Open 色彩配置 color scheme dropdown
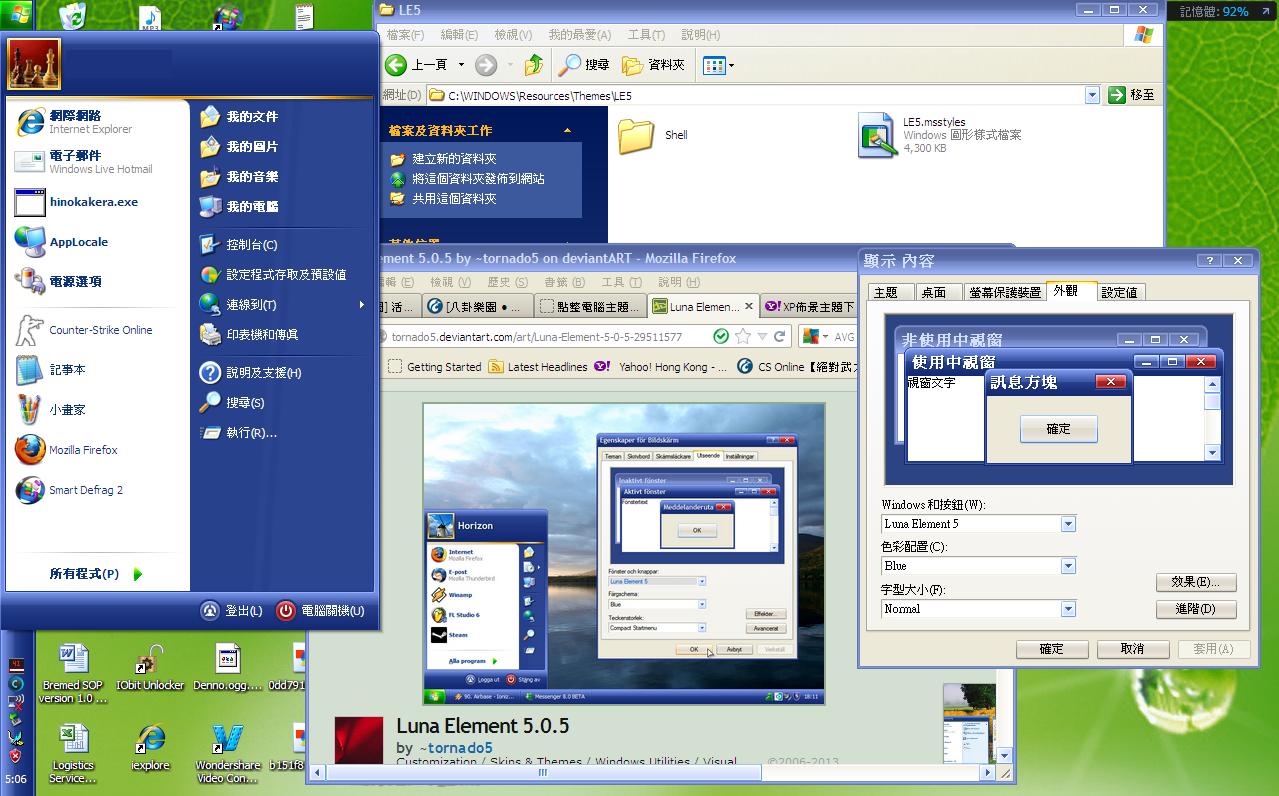 1068,566
